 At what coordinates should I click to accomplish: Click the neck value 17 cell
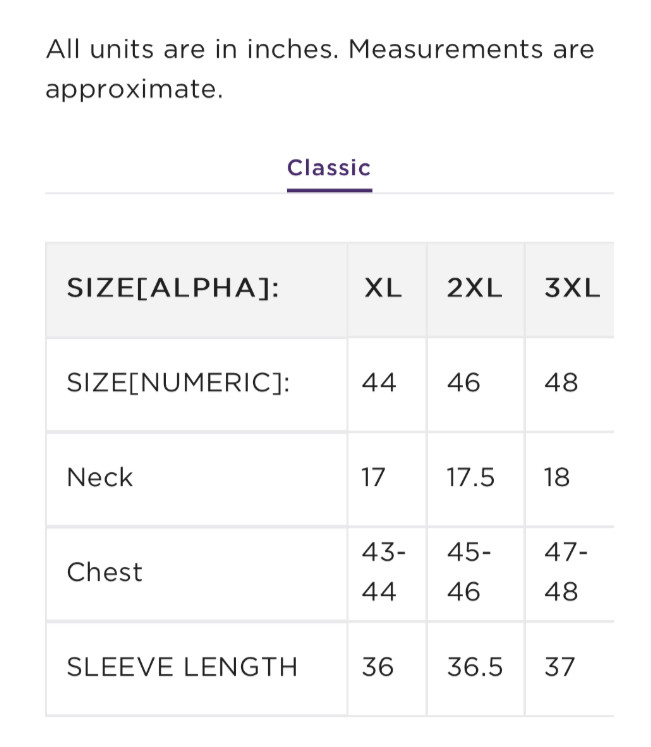point(373,478)
